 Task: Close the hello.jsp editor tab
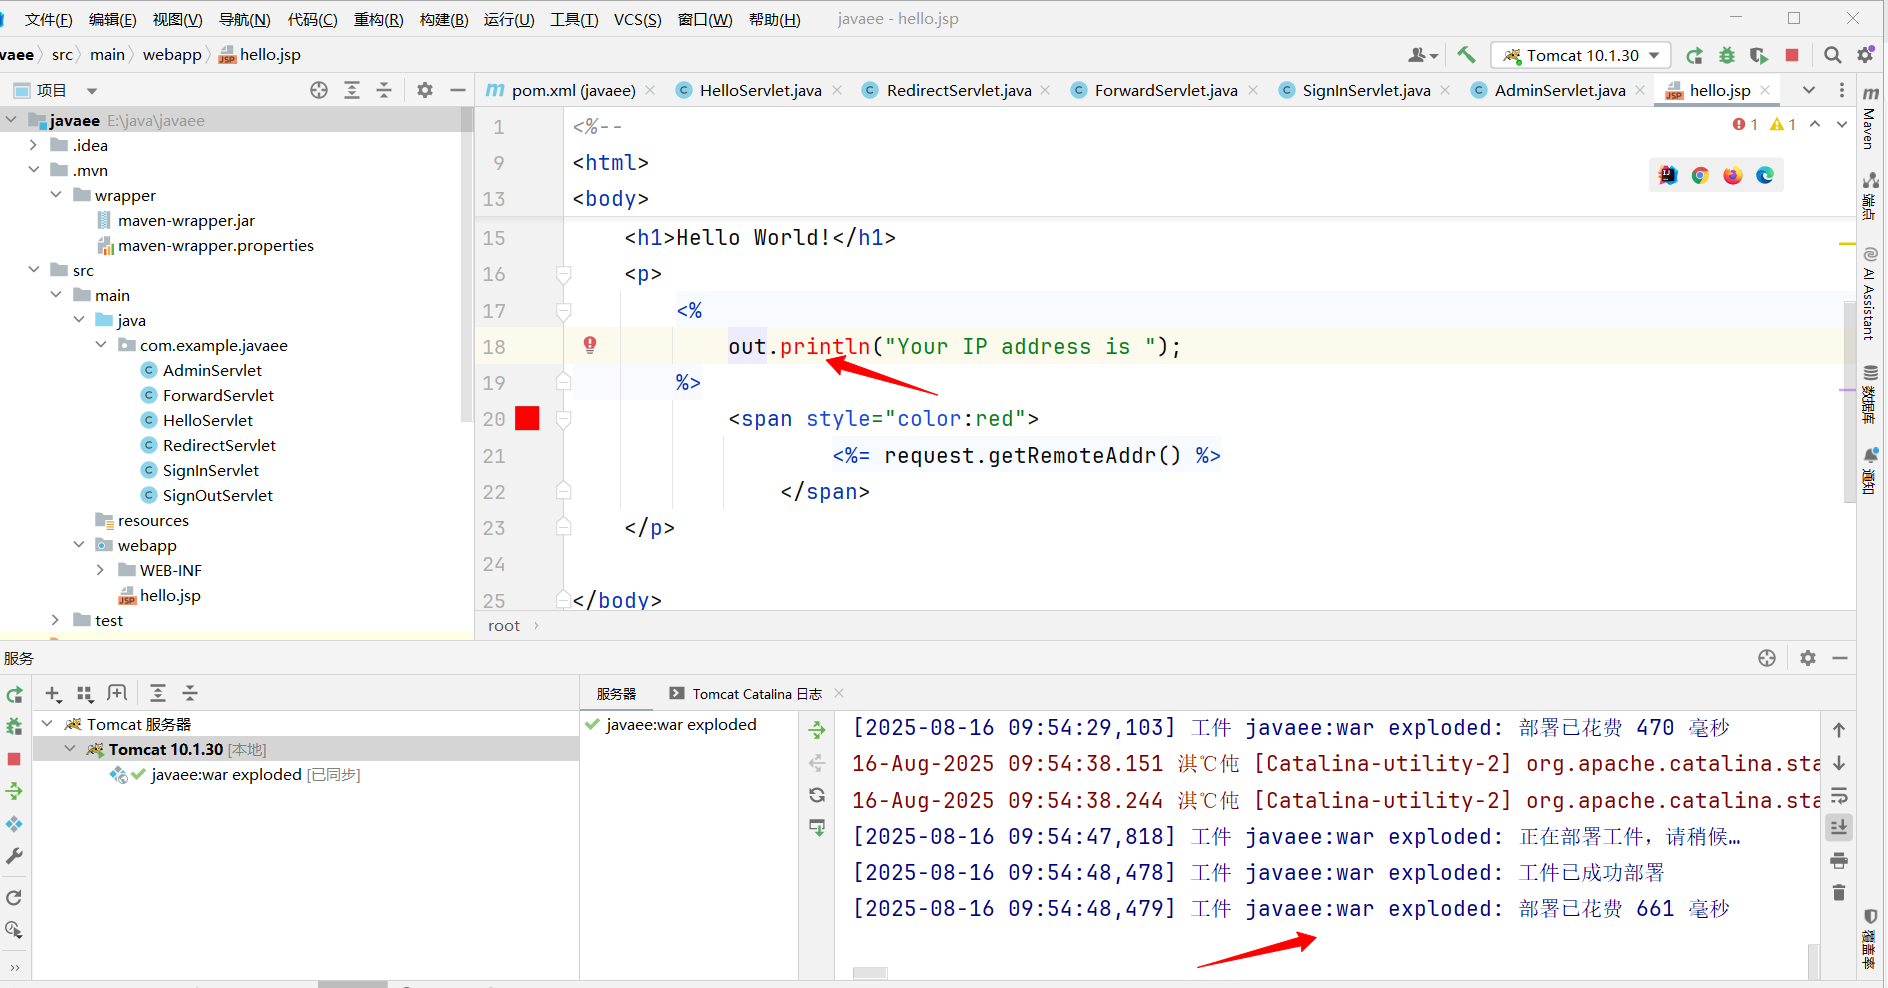(x=1765, y=90)
